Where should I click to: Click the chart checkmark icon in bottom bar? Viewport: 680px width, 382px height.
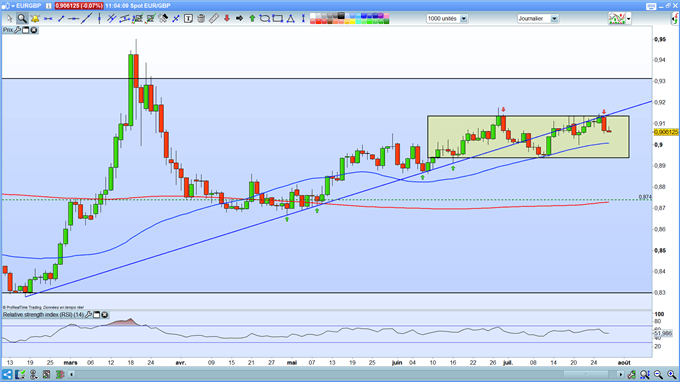click(20, 374)
